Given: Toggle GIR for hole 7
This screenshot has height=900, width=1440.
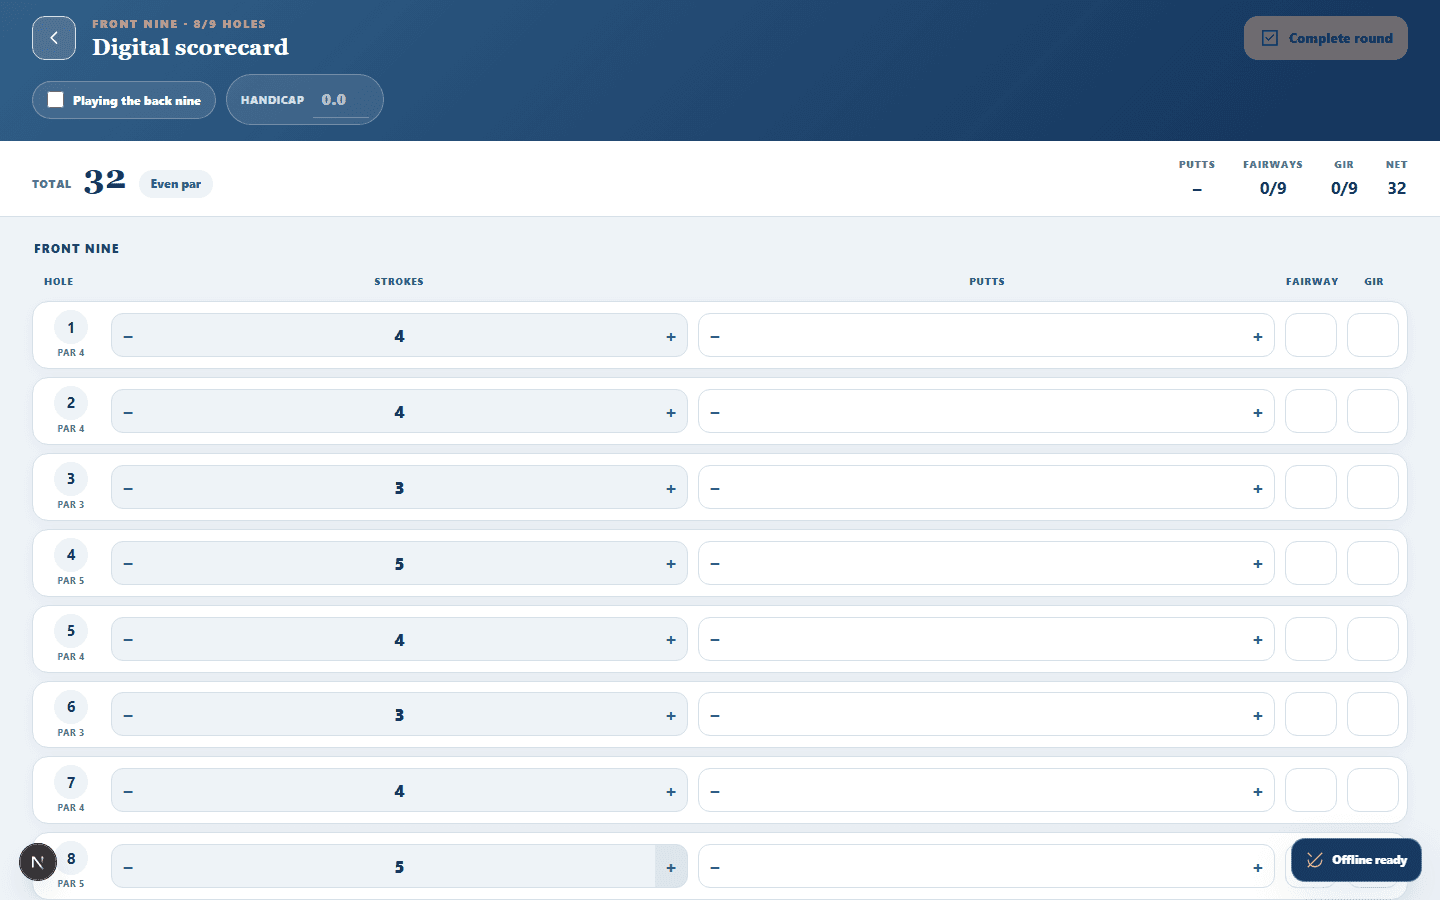Looking at the screenshot, I should (x=1373, y=790).
